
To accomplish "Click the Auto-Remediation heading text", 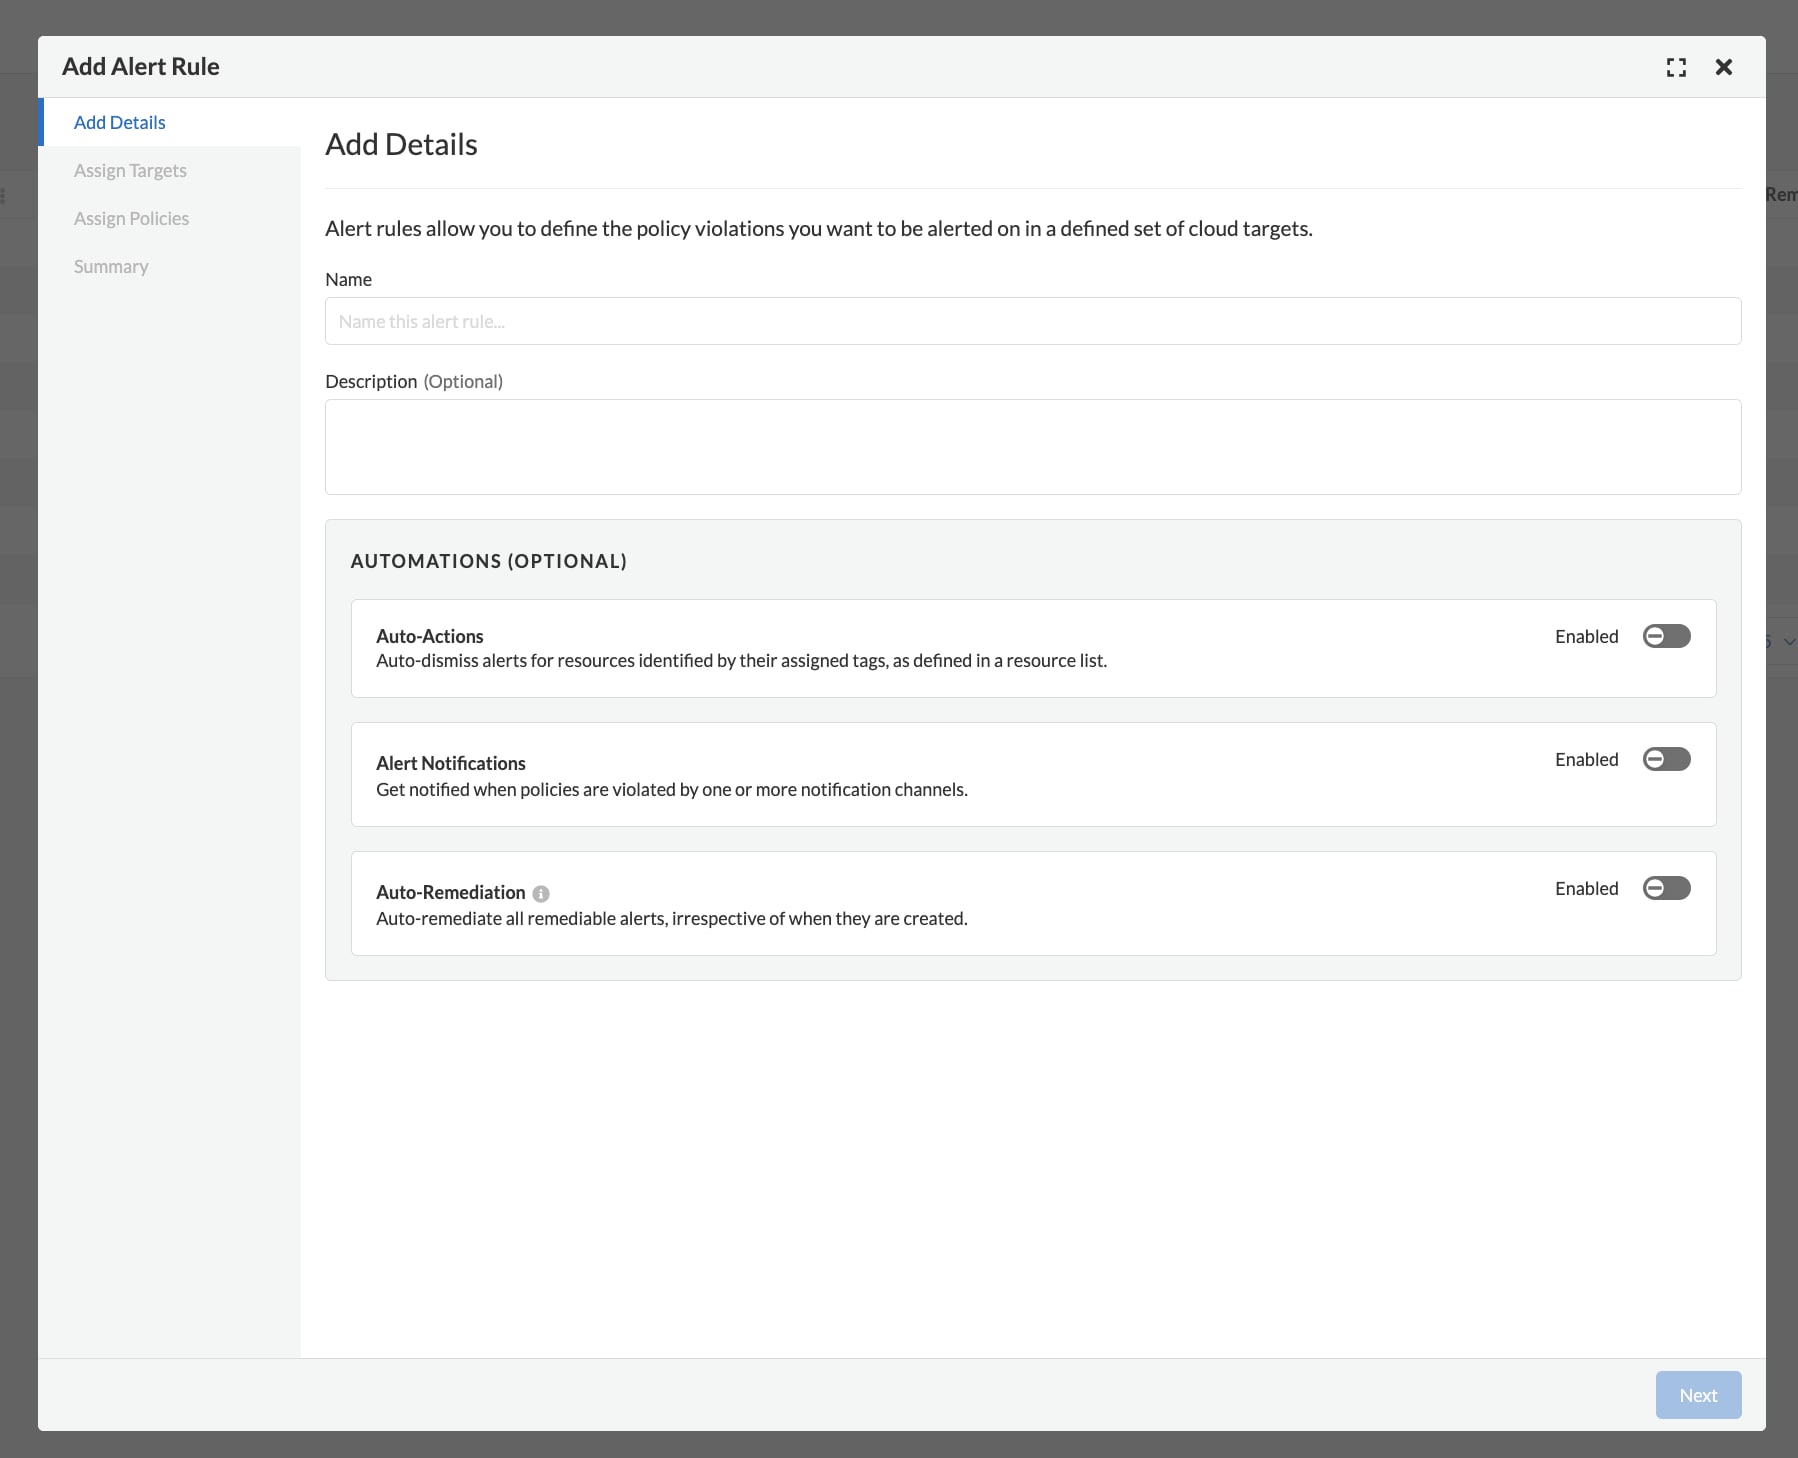I will pyautogui.click(x=451, y=892).
